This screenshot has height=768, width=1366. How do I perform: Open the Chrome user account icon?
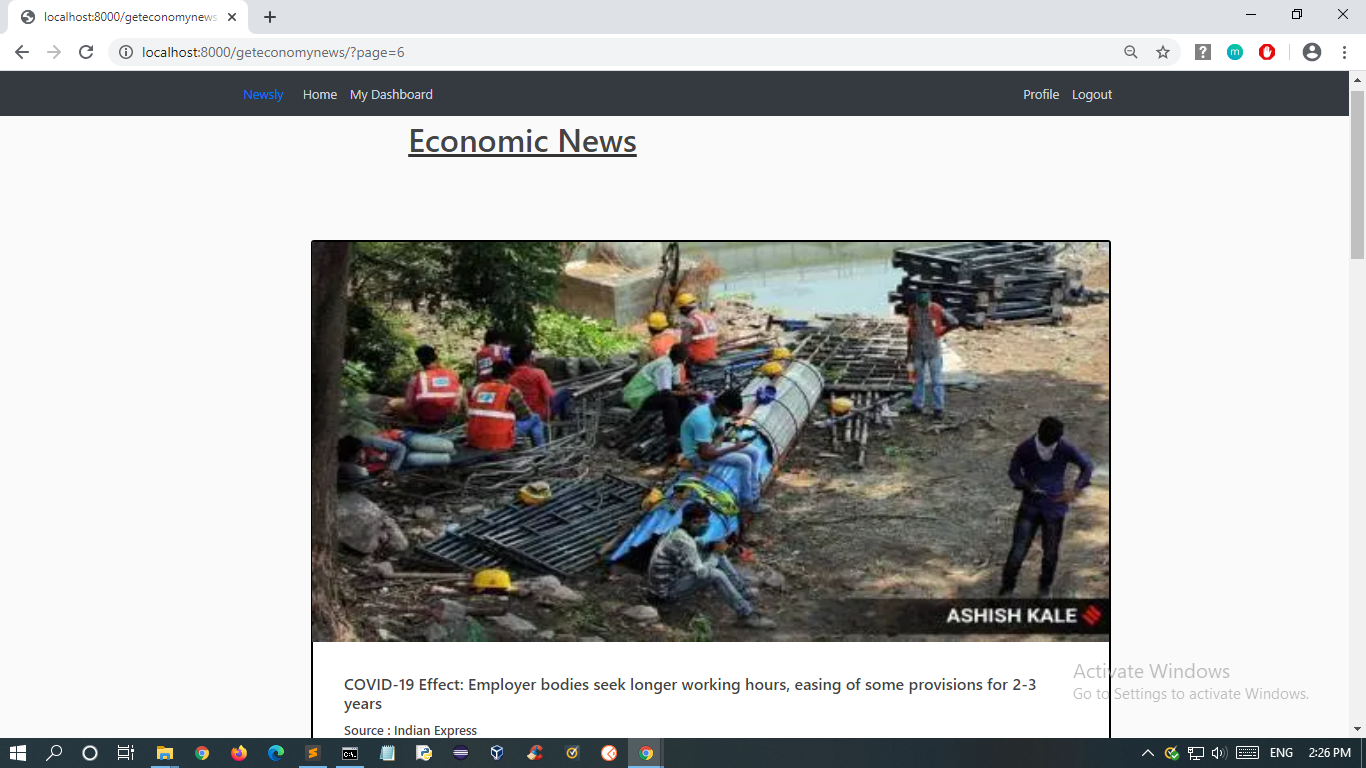pyautogui.click(x=1312, y=52)
